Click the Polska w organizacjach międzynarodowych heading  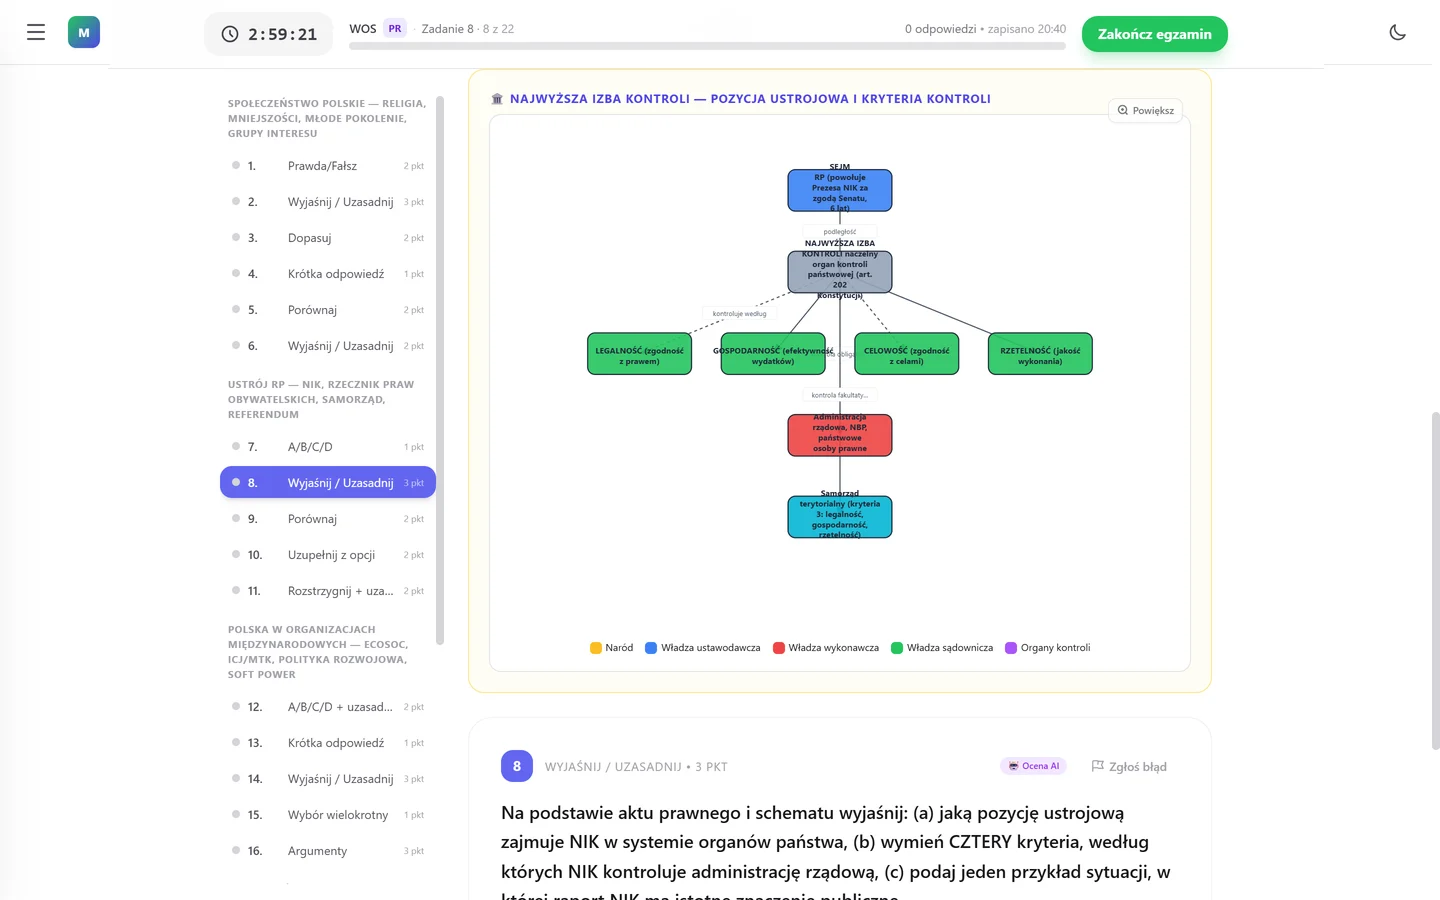click(x=318, y=652)
